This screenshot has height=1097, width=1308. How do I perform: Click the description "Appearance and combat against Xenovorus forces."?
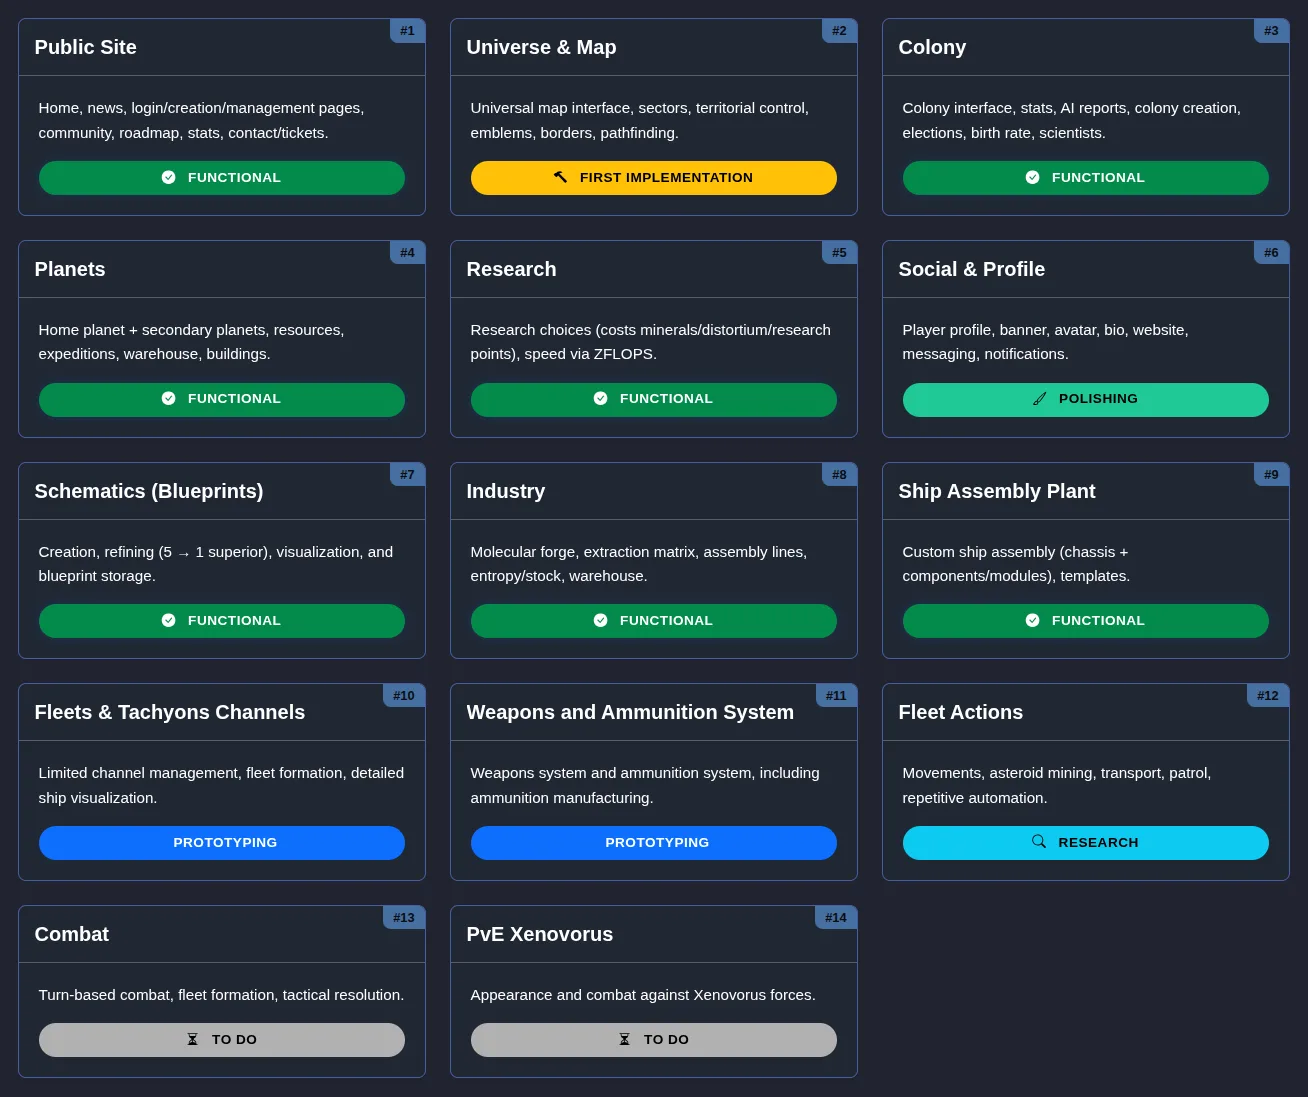coord(643,995)
